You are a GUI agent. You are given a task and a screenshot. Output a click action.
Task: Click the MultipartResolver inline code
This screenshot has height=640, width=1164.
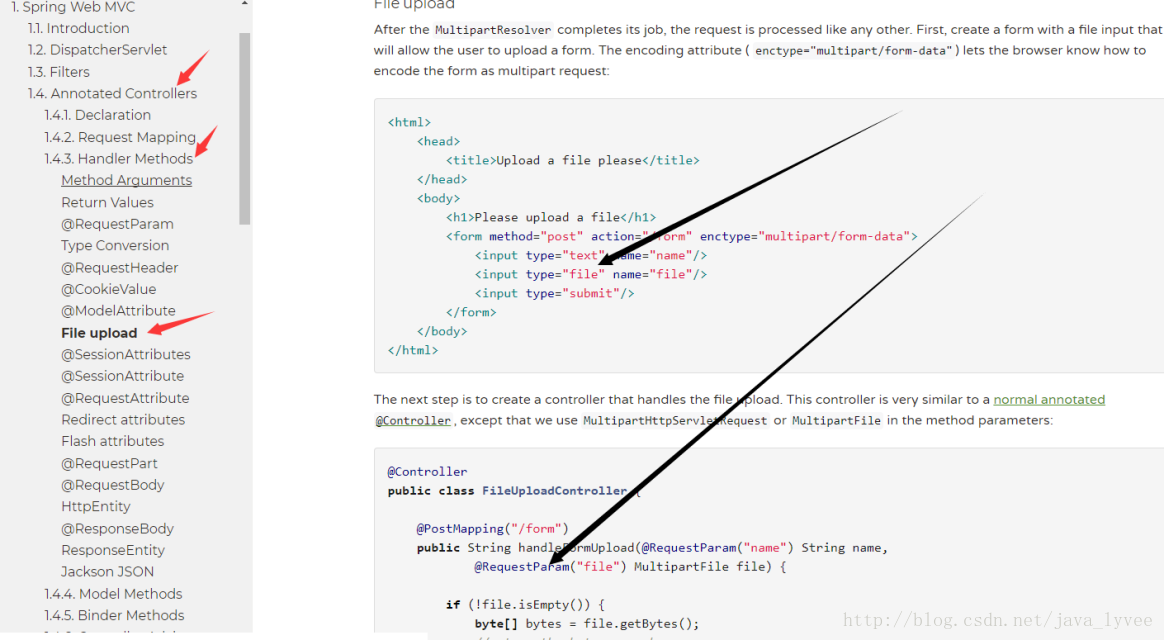(493, 30)
